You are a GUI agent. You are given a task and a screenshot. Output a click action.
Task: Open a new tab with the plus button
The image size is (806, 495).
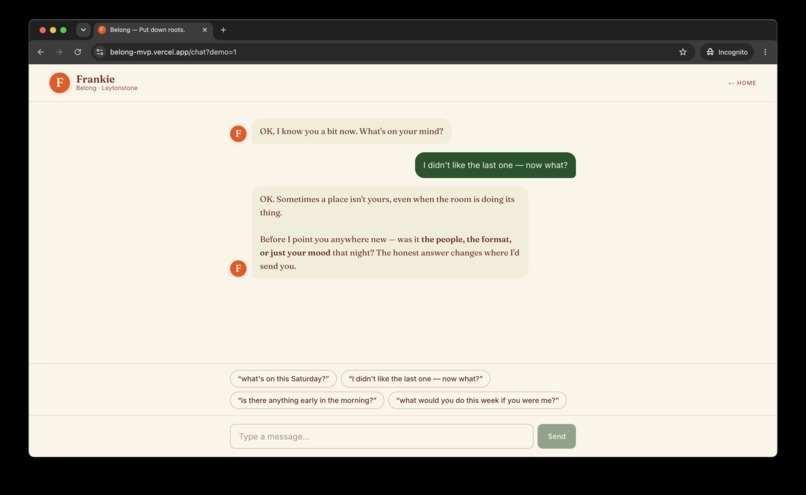click(x=223, y=30)
